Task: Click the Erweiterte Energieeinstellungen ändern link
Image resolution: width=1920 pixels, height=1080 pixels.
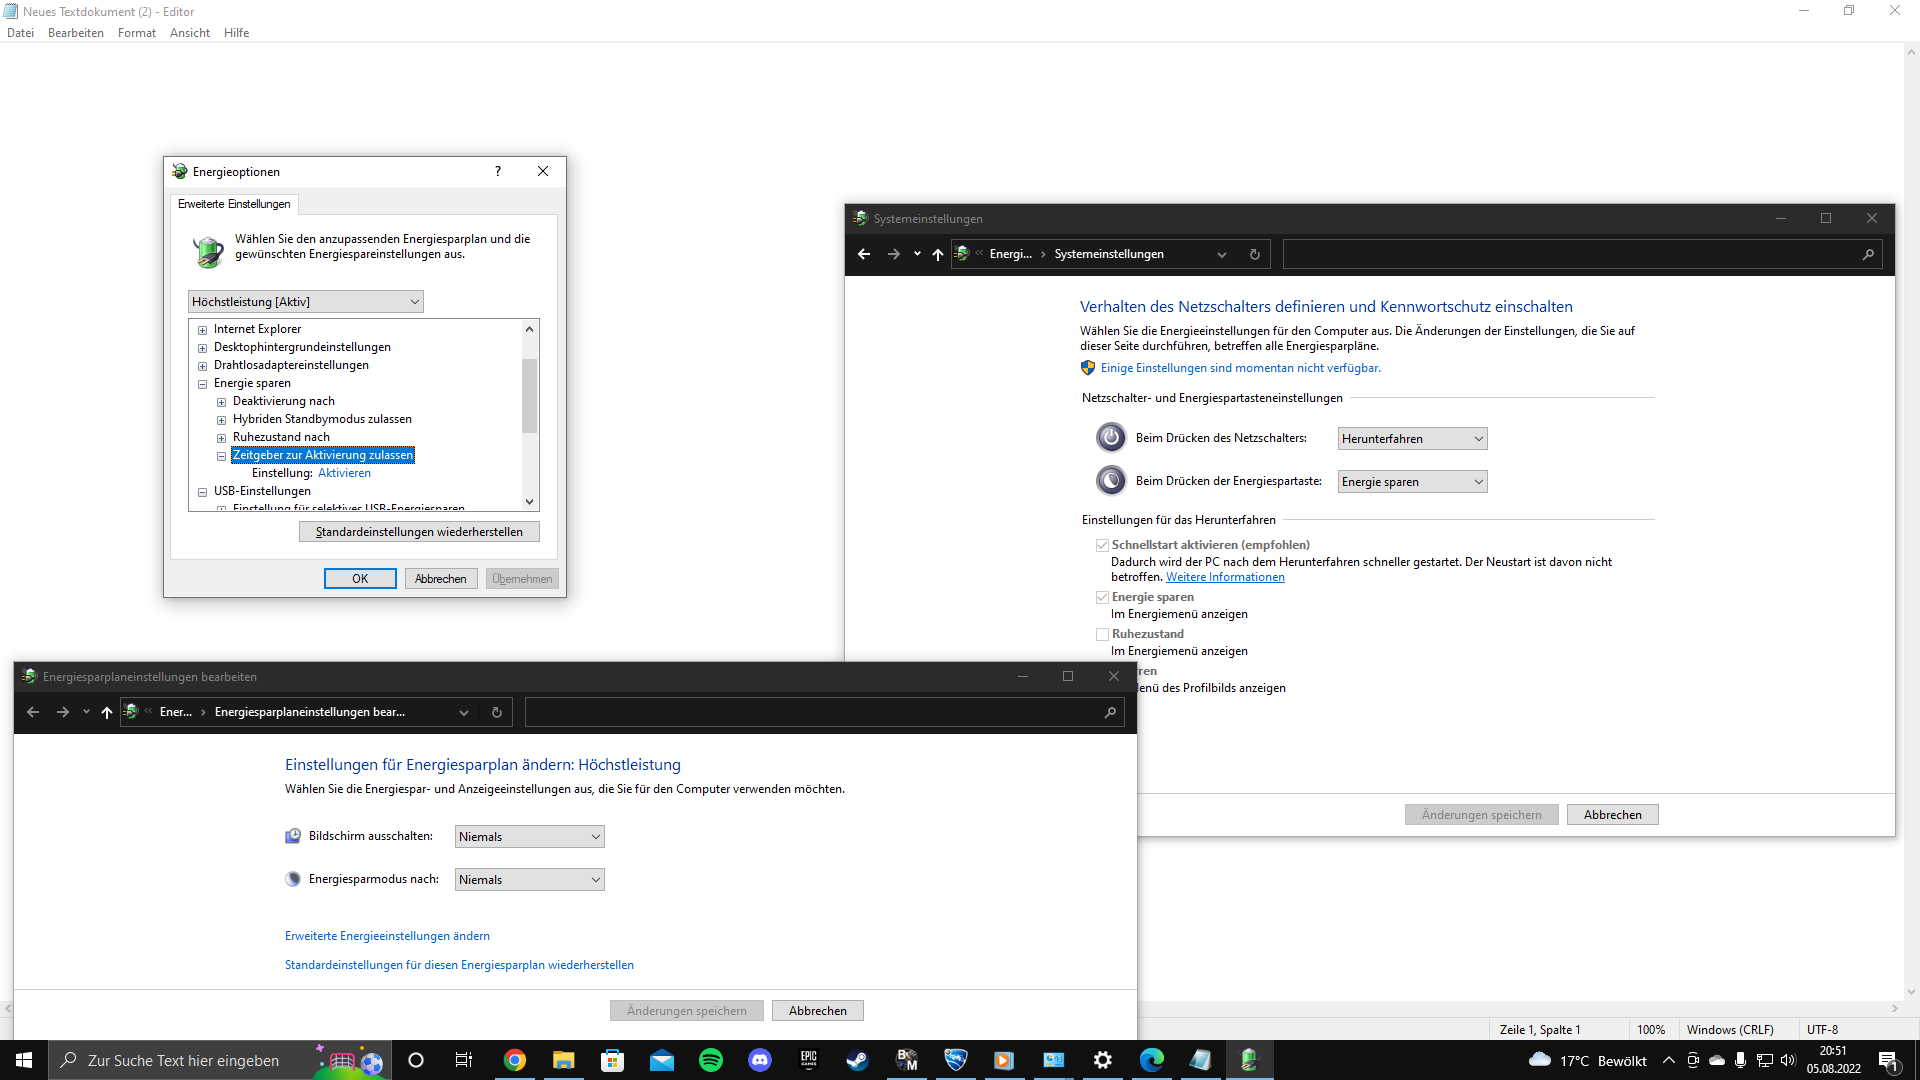Action: tap(387, 935)
